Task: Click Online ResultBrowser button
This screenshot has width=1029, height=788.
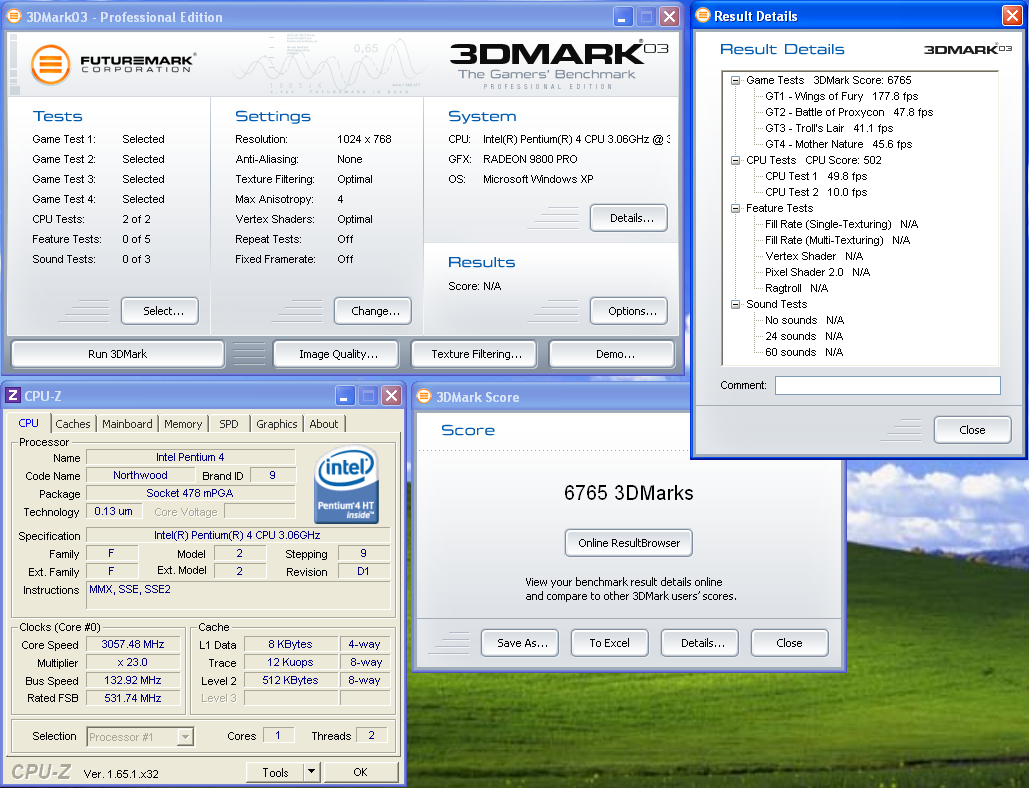Action: [629, 543]
